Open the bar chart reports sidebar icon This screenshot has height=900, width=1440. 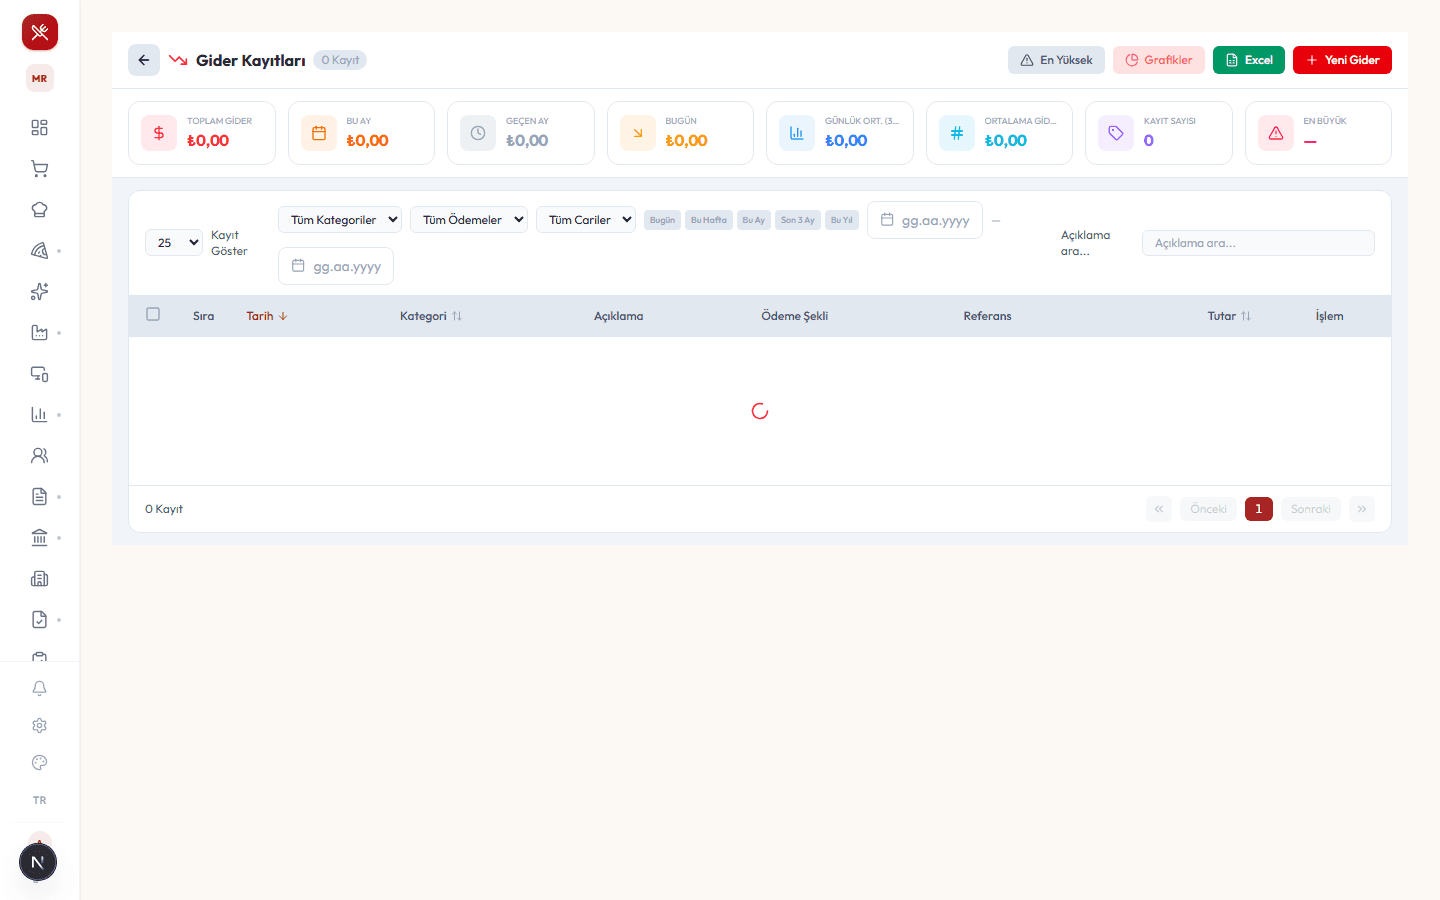click(x=39, y=414)
